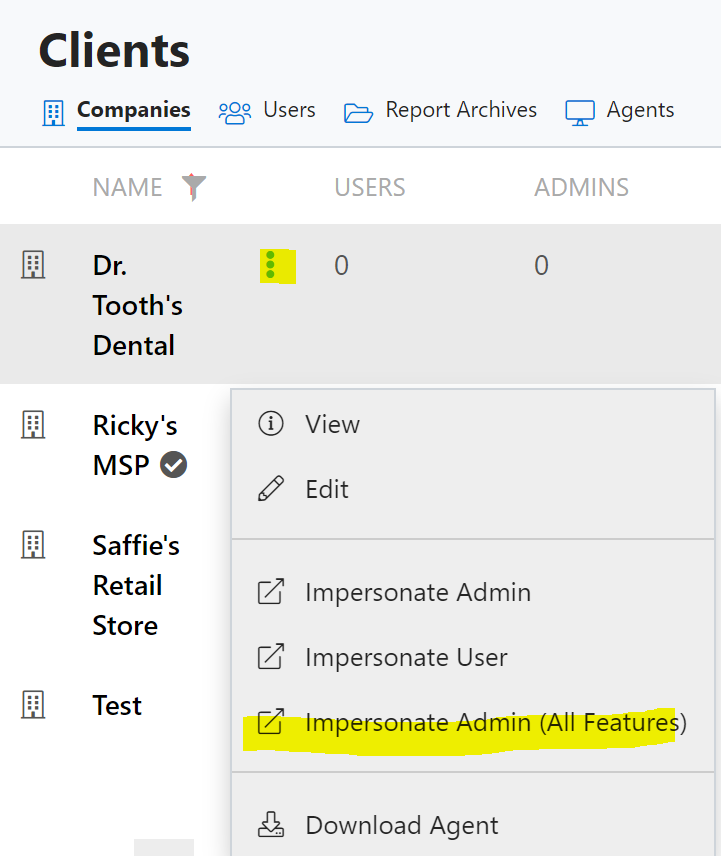The width and height of the screenshot is (721, 856).
Task: Click the Companies building icon
Action: pyautogui.click(x=53, y=112)
